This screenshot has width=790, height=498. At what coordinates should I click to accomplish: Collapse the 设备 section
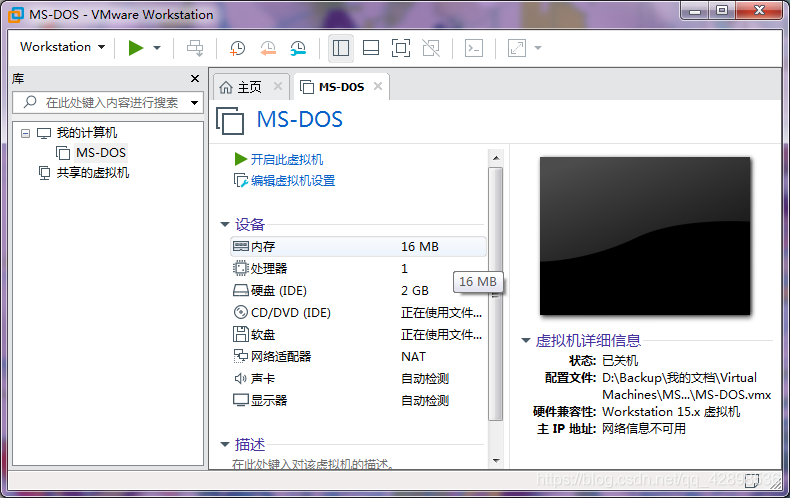click(225, 224)
